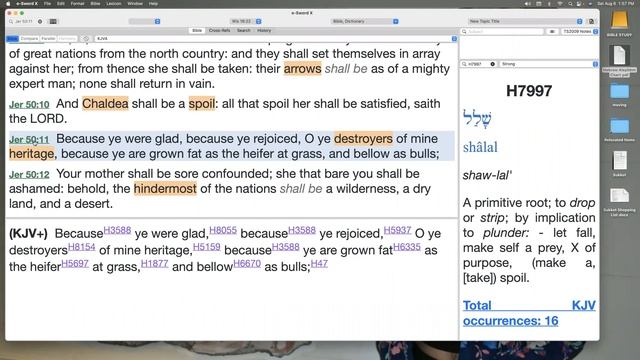640x360 pixels.
Task: Click the small view button next to subject search
Action: 552,31
